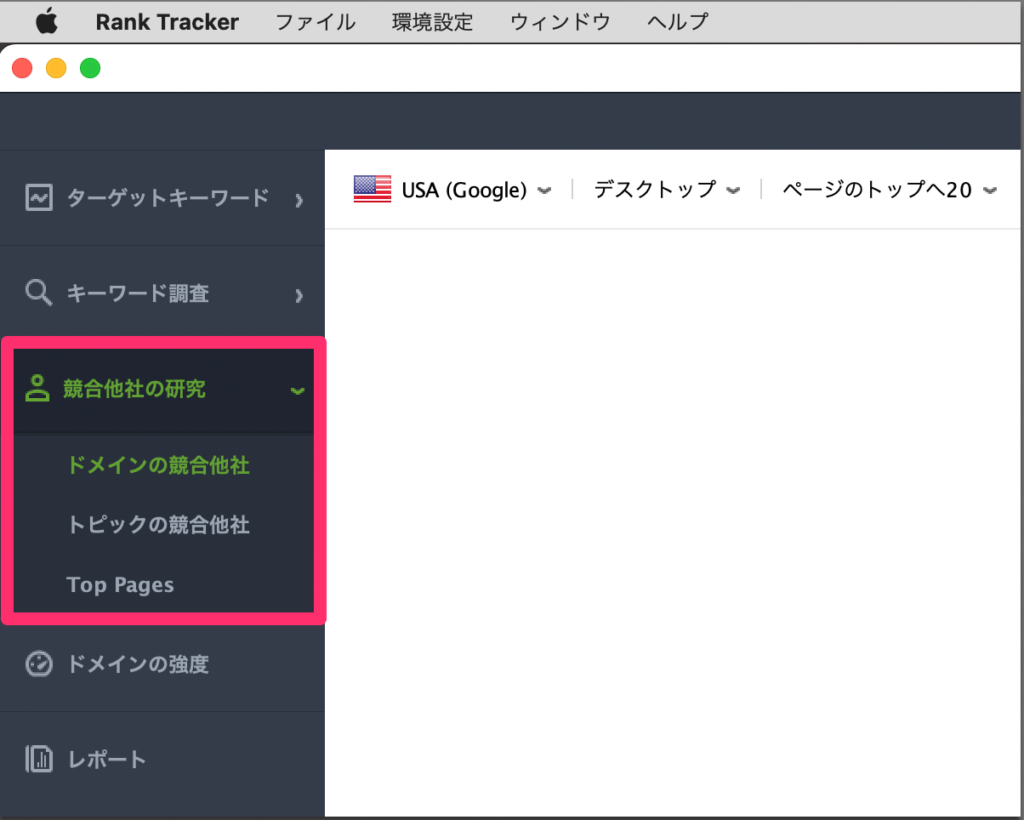Open the キーワード調査 sidebar section

(163, 294)
